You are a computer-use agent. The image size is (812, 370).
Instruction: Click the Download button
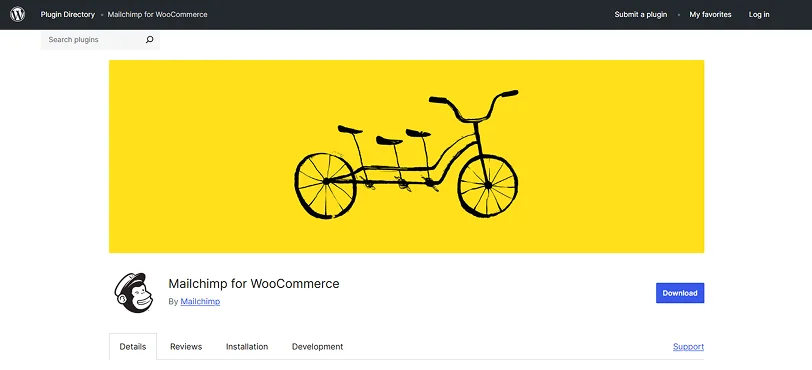coord(680,293)
